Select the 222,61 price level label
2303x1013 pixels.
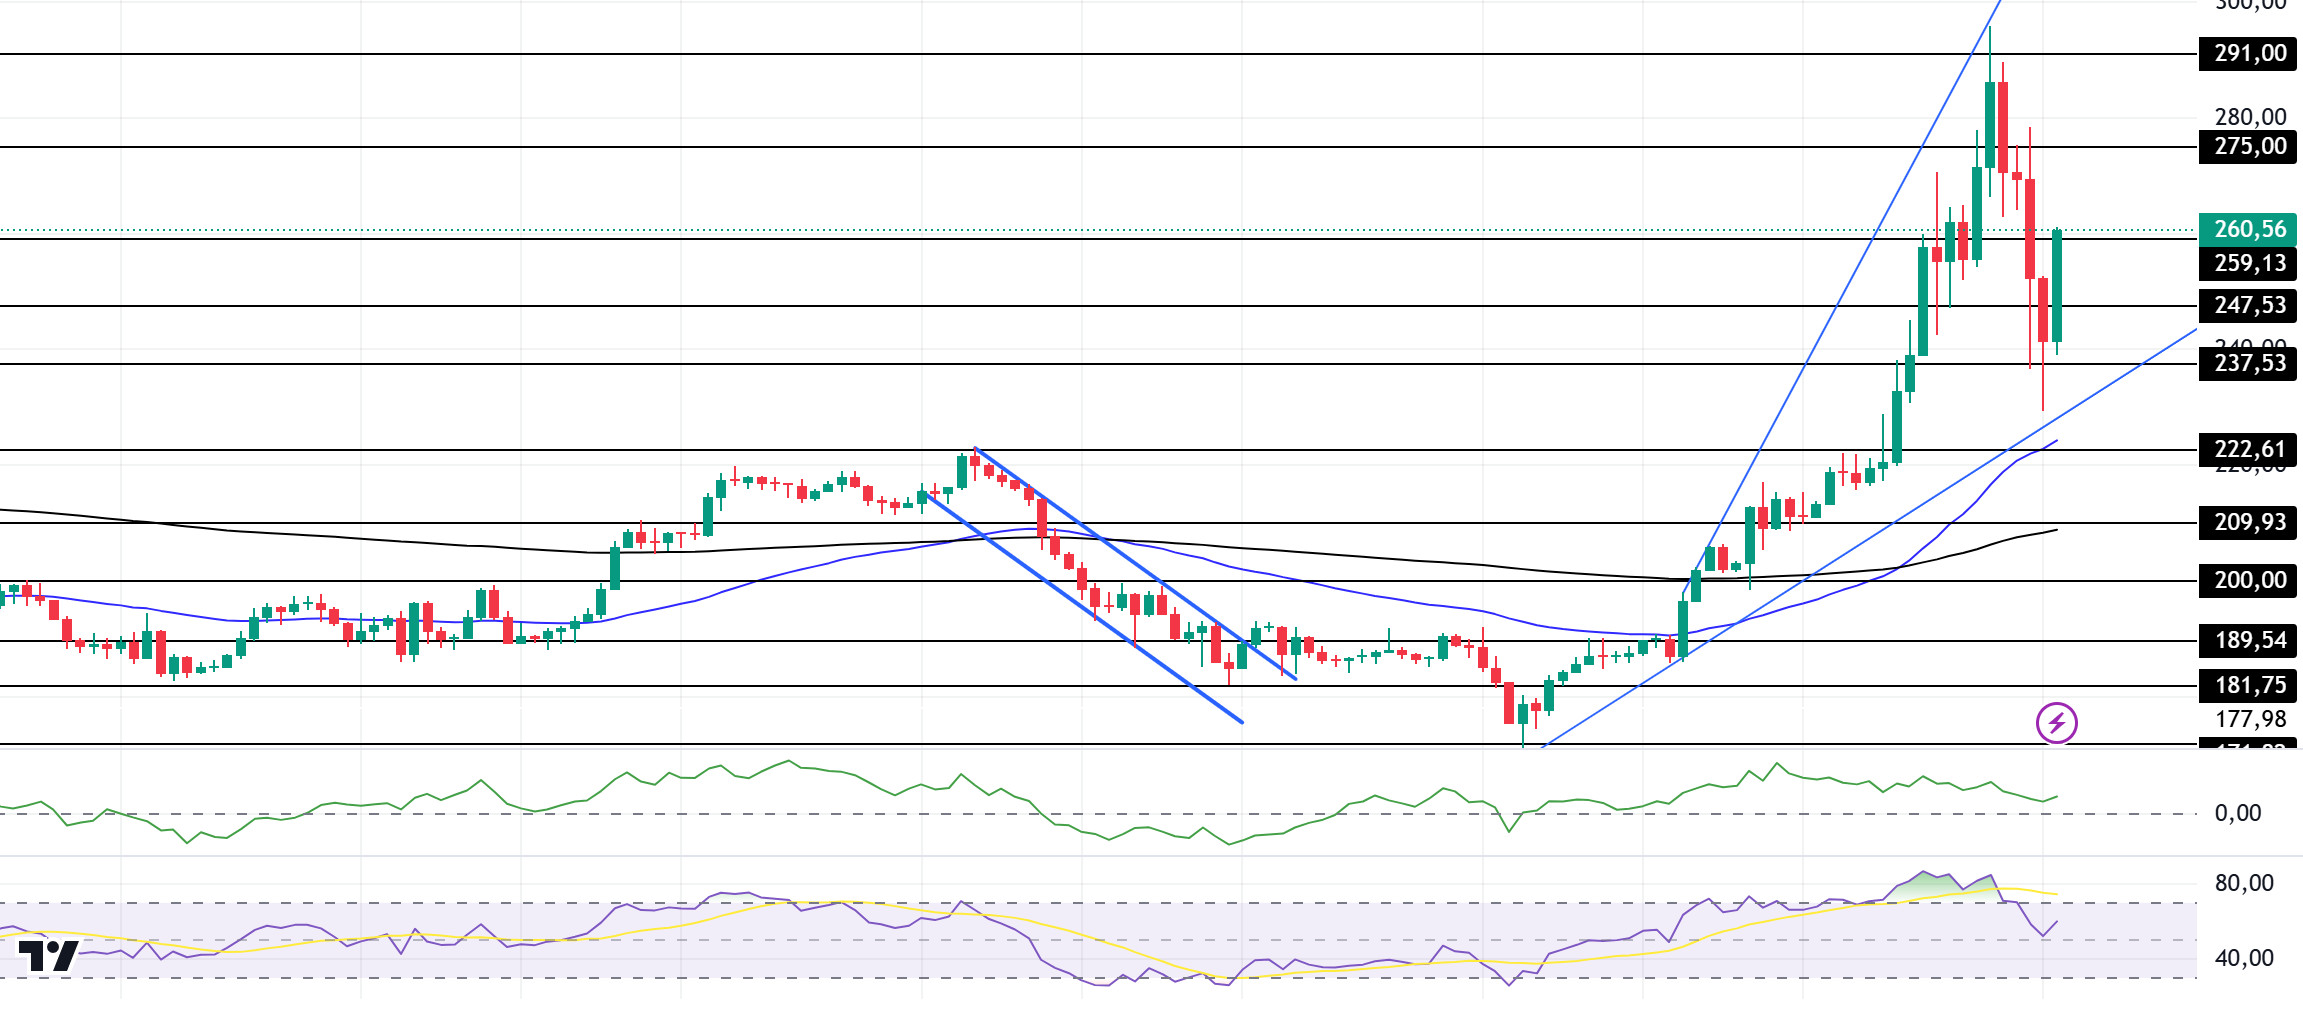pos(2247,449)
